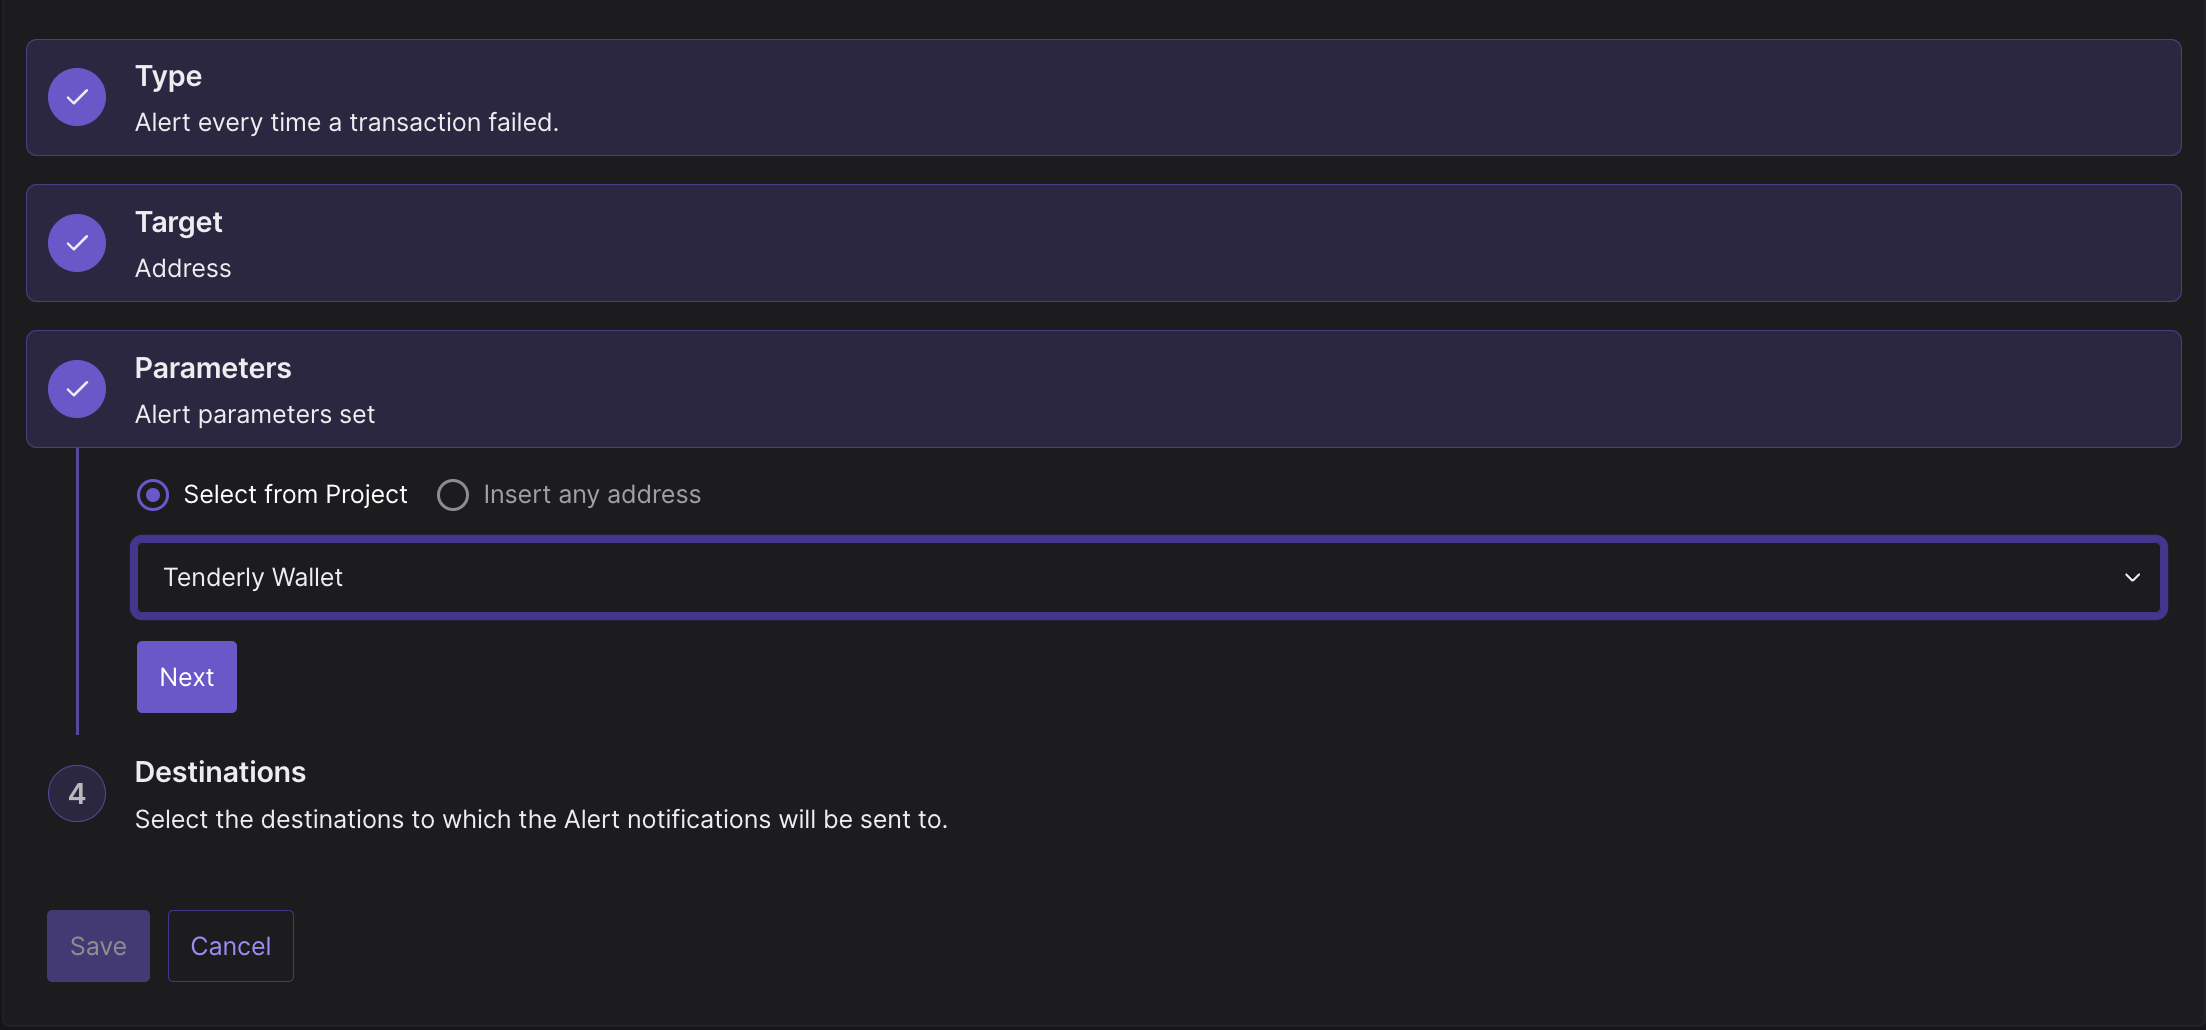Click the 'Alert parameters set' description
The height and width of the screenshot is (1030, 2206).
255,414
